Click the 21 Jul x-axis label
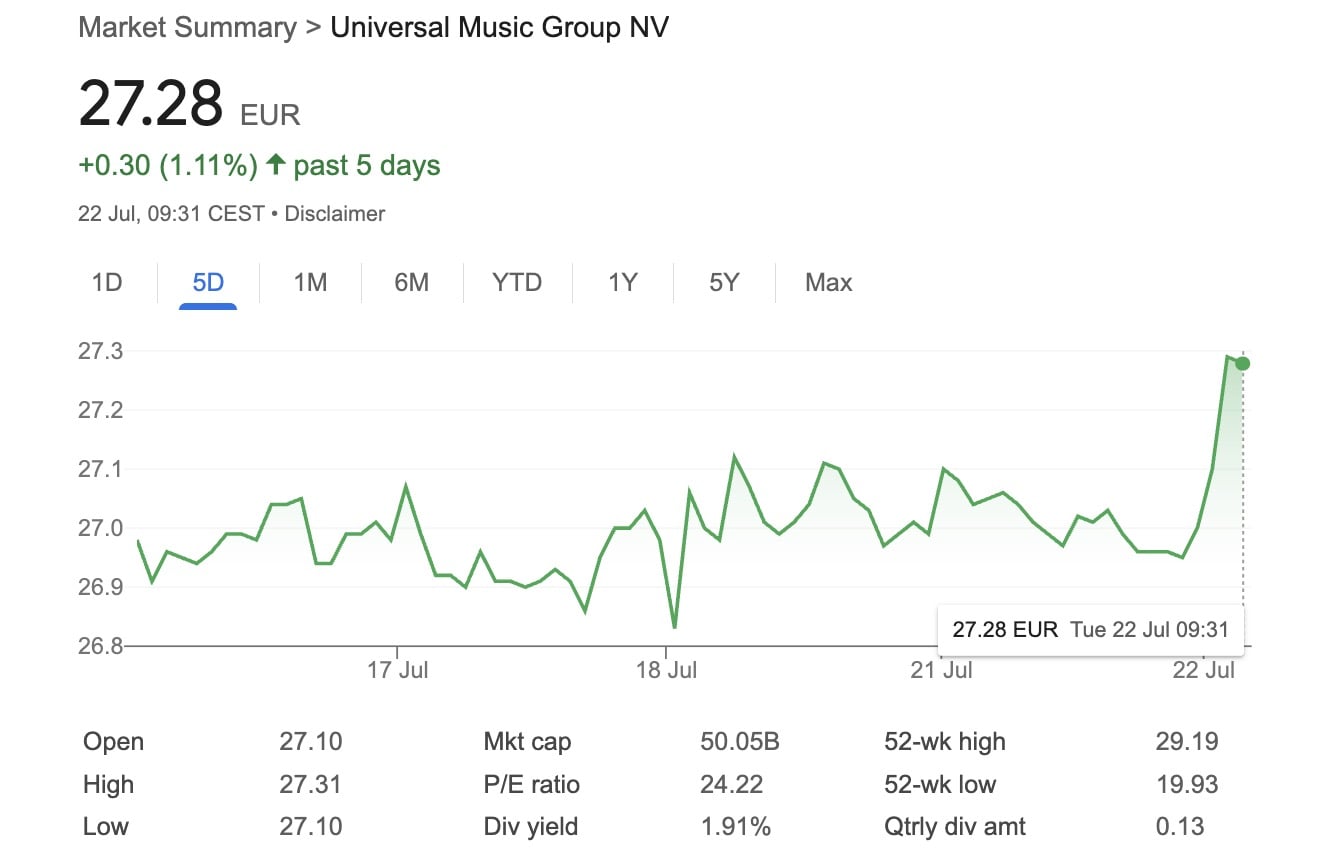1340x868 pixels. [942, 670]
